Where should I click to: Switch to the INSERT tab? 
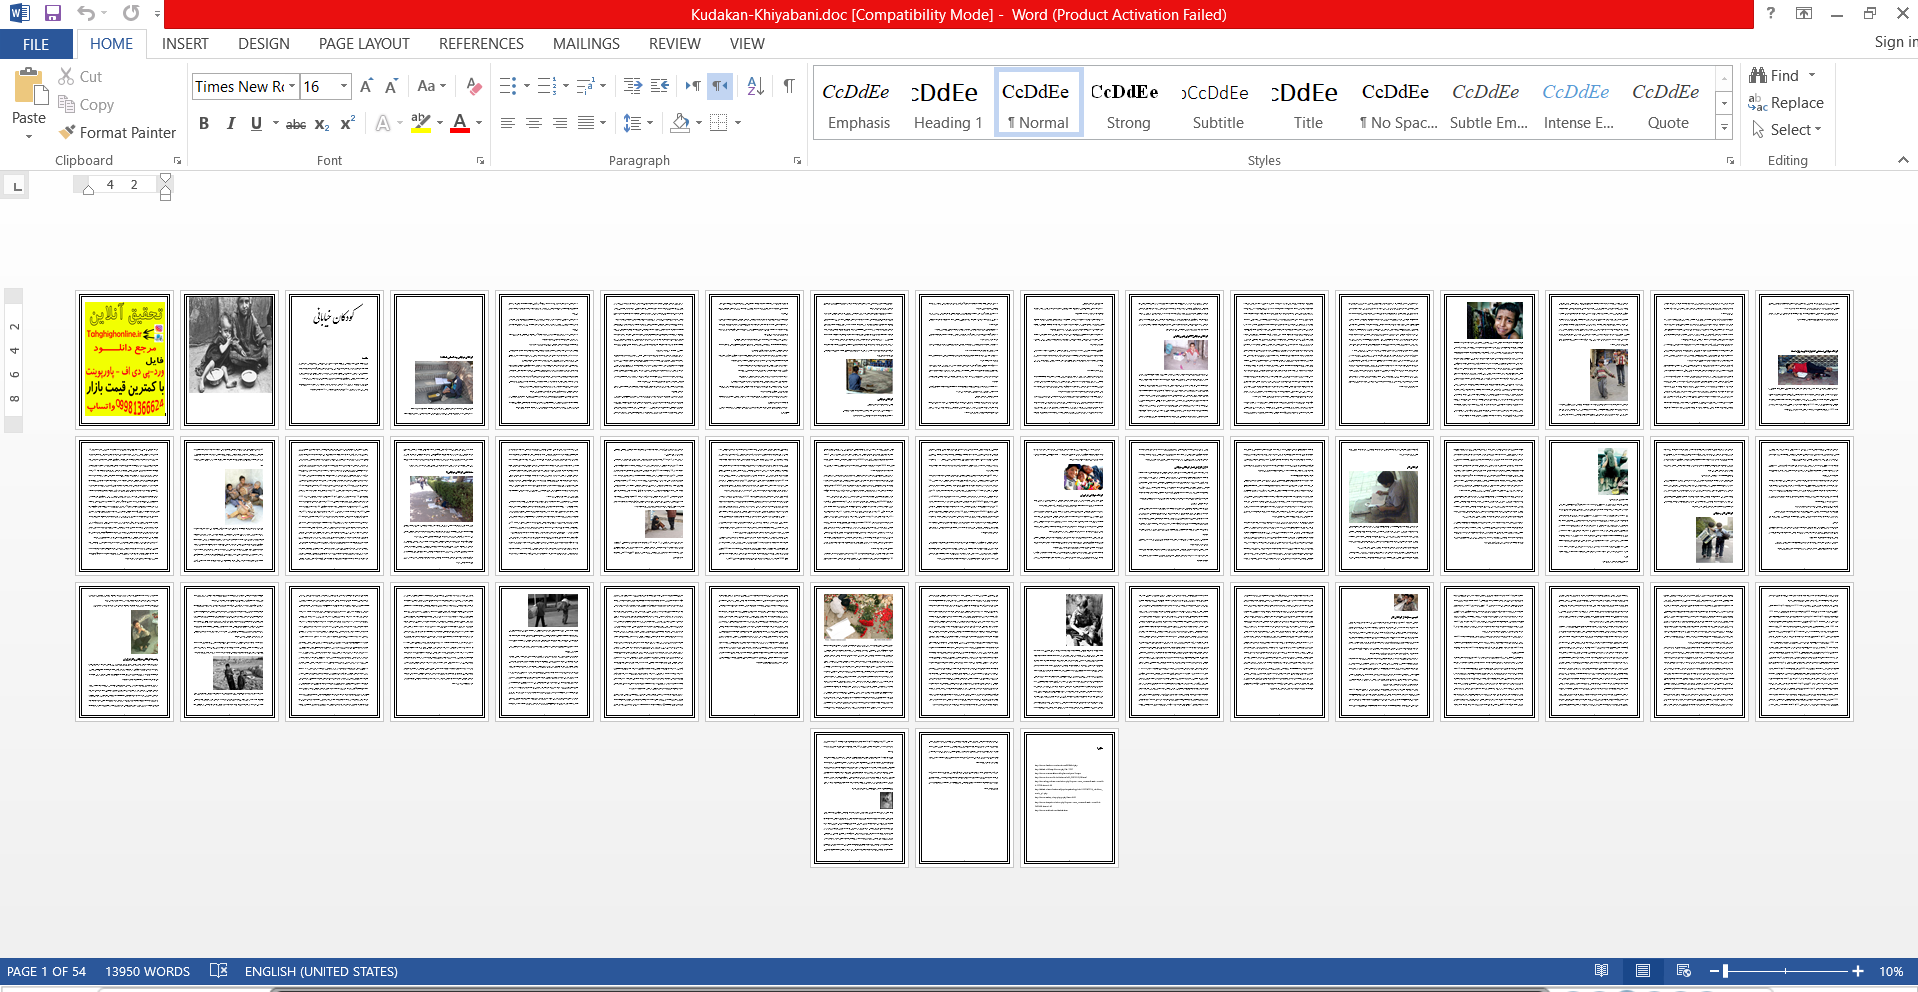pos(185,44)
